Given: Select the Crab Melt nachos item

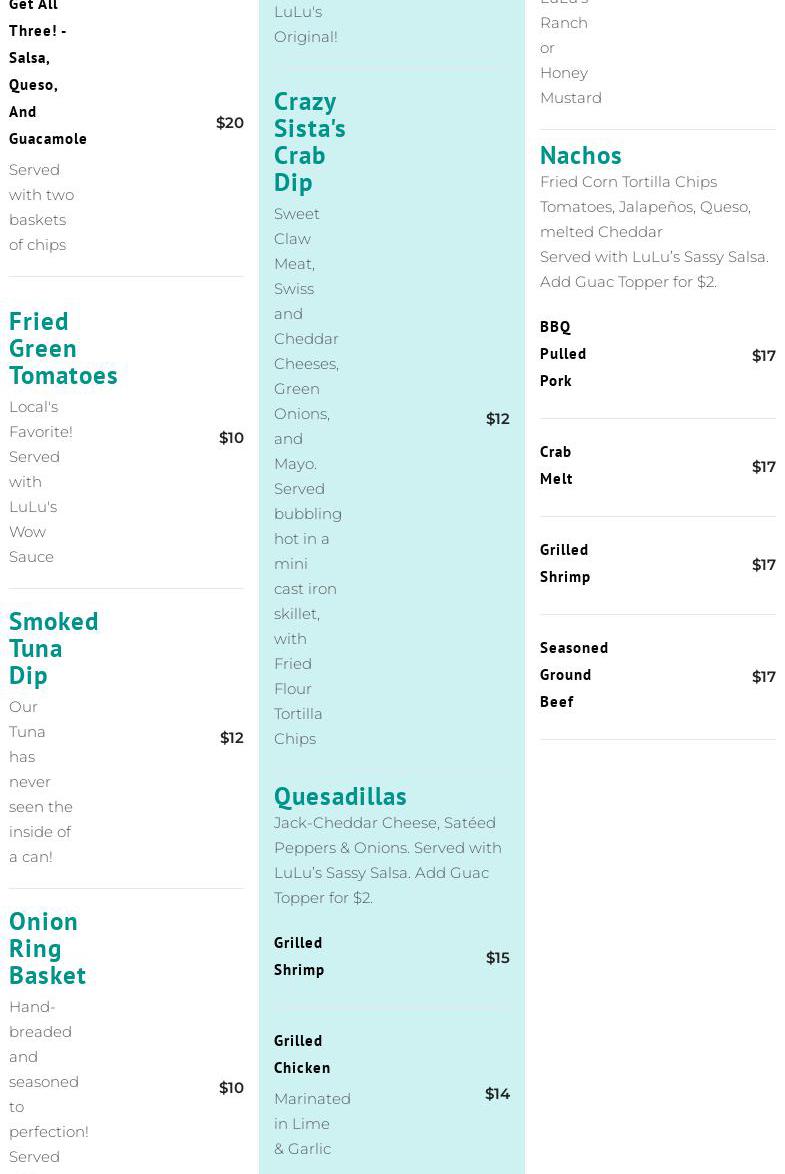Looking at the screenshot, I should tap(556, 465).
